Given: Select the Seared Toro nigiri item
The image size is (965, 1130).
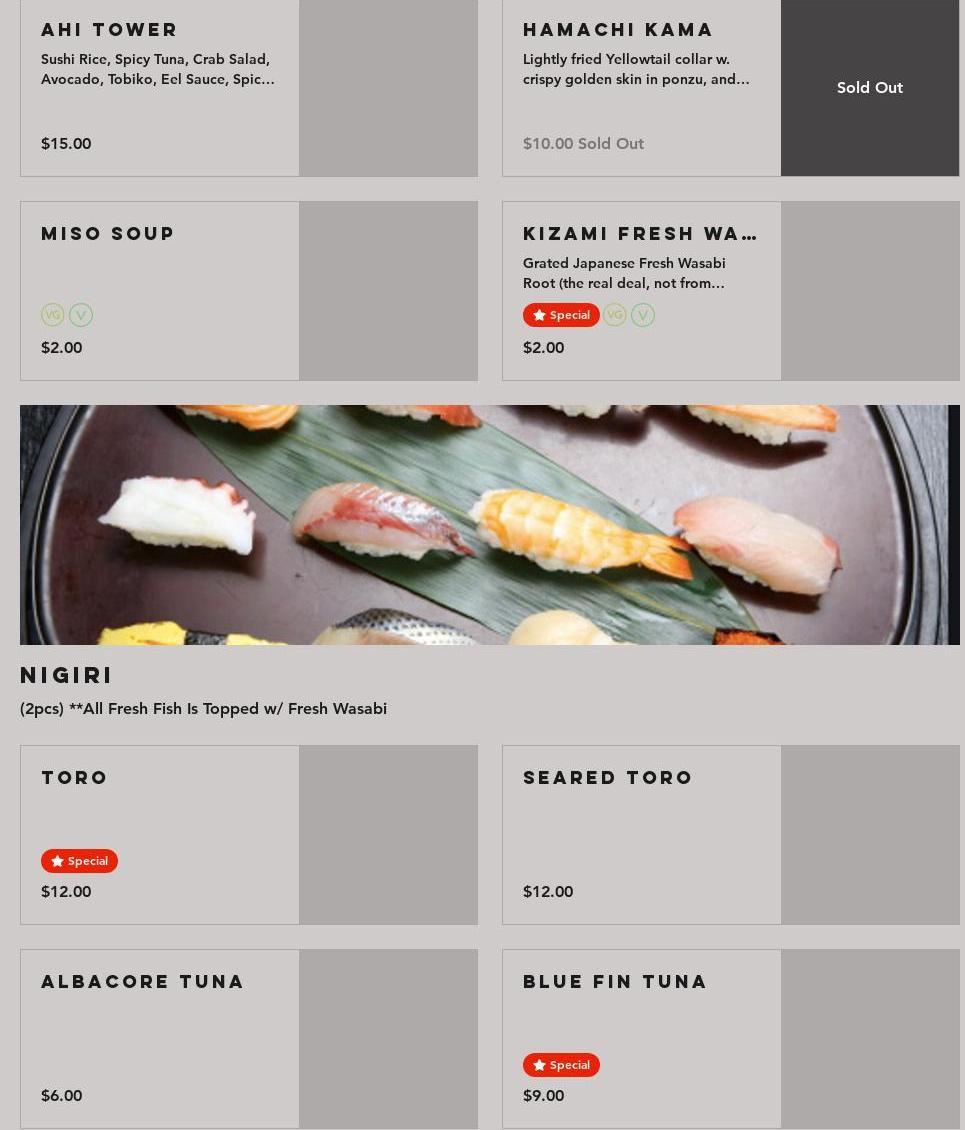Looking at the screenshot, I should point(731,835).
